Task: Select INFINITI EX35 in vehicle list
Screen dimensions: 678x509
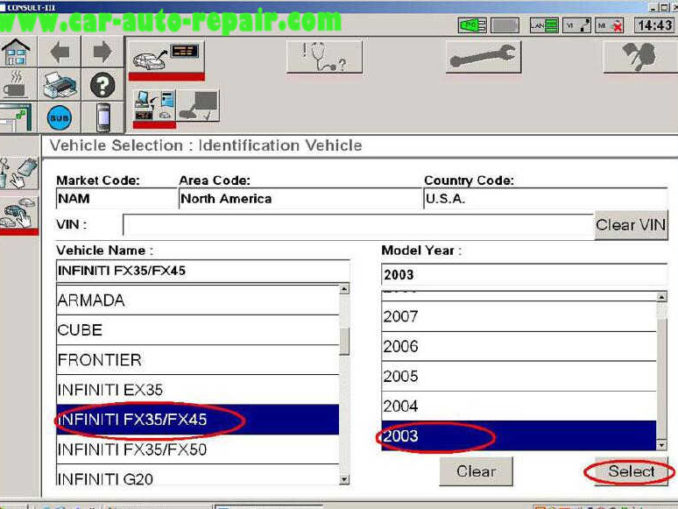Action: [x=198, y=390]
